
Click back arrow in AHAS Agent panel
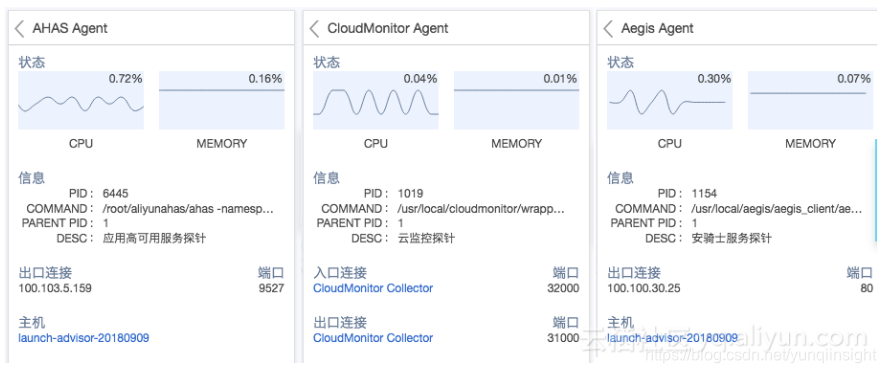pyautogui.click(x=20, y=29)
